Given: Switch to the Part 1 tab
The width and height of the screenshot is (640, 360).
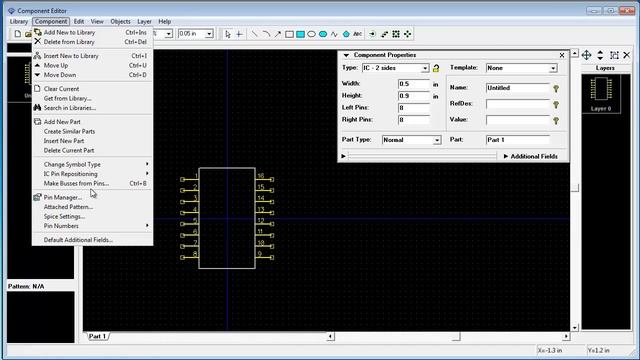Looking at the screenshot, I should (98, 336).
